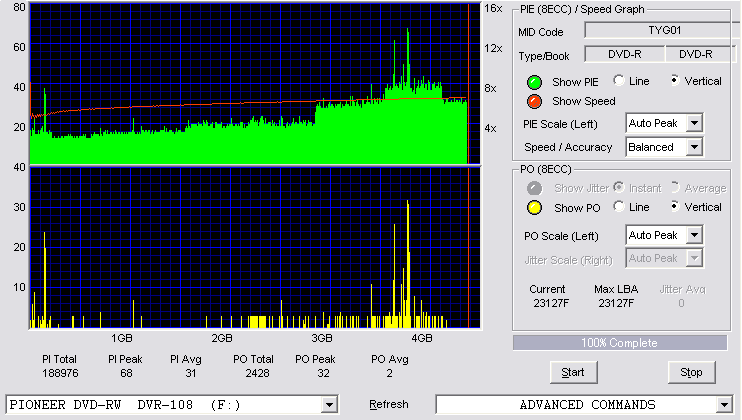
Task: Select Average jitter radio button
Action: 674,187
